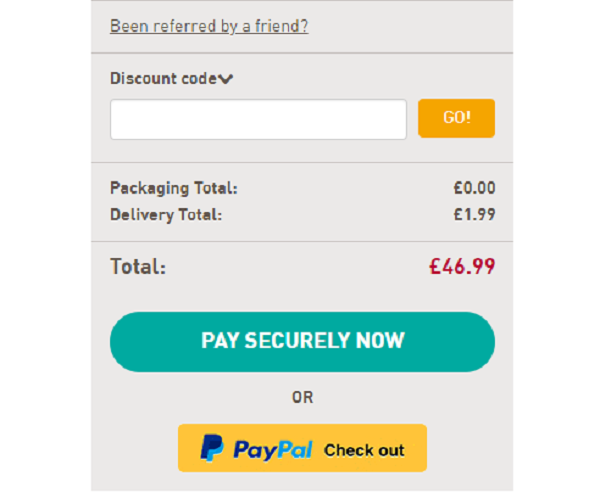Select the Packaging Total label
This screenshot has width=600, height=493.
click(x=174, y=188)
